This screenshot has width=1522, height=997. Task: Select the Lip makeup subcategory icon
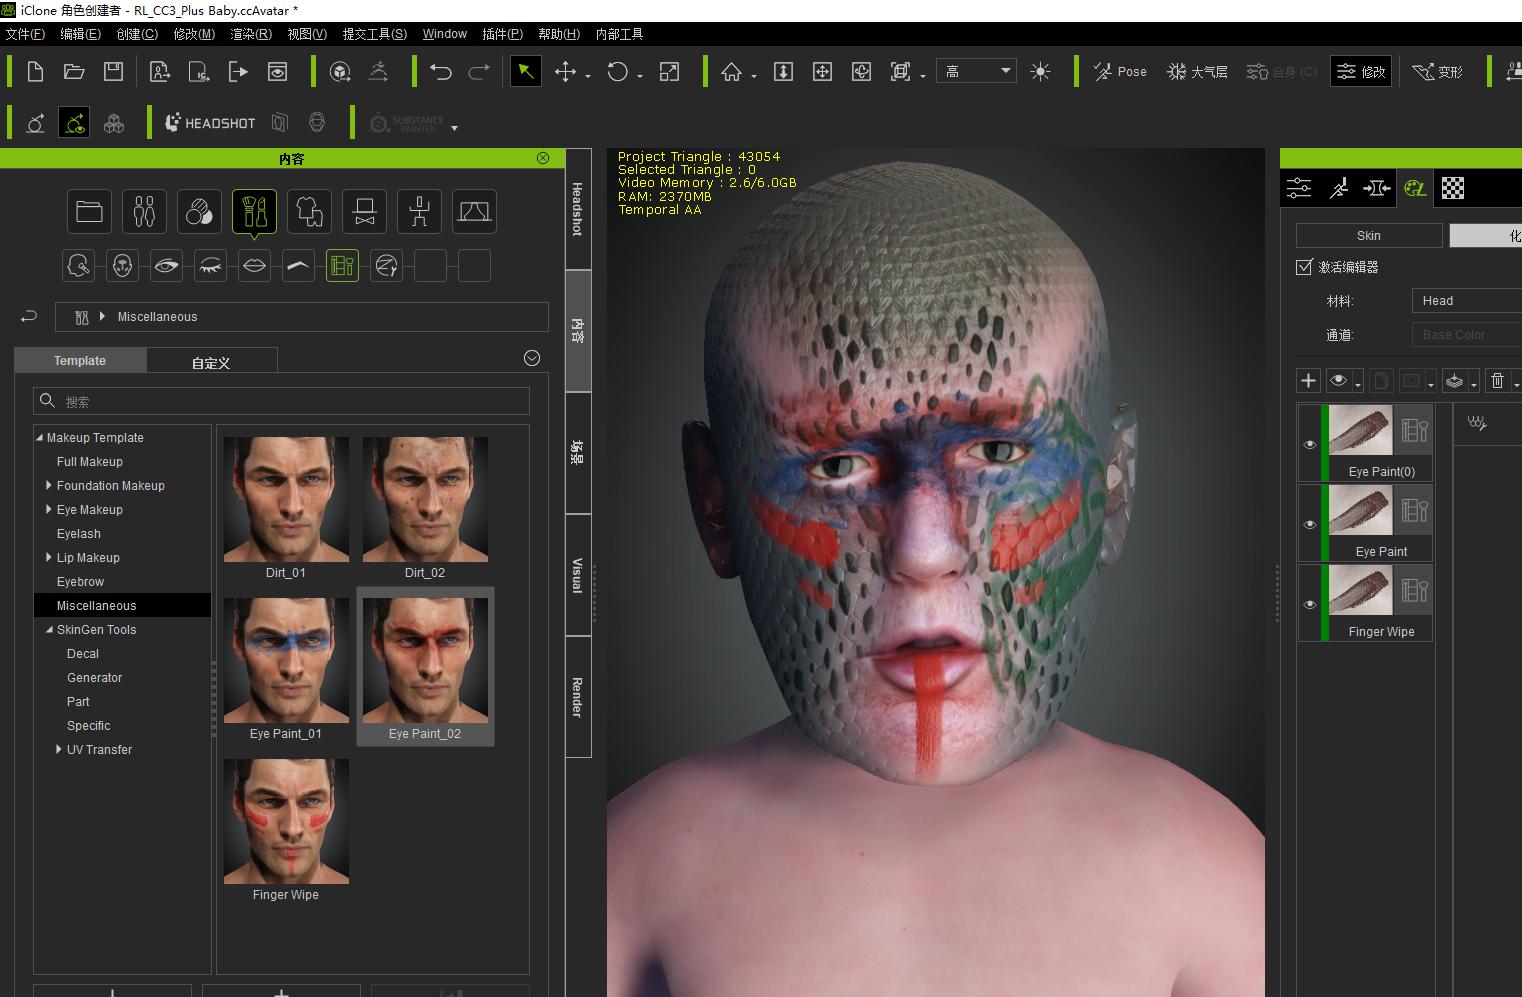[x=254, y=265]
